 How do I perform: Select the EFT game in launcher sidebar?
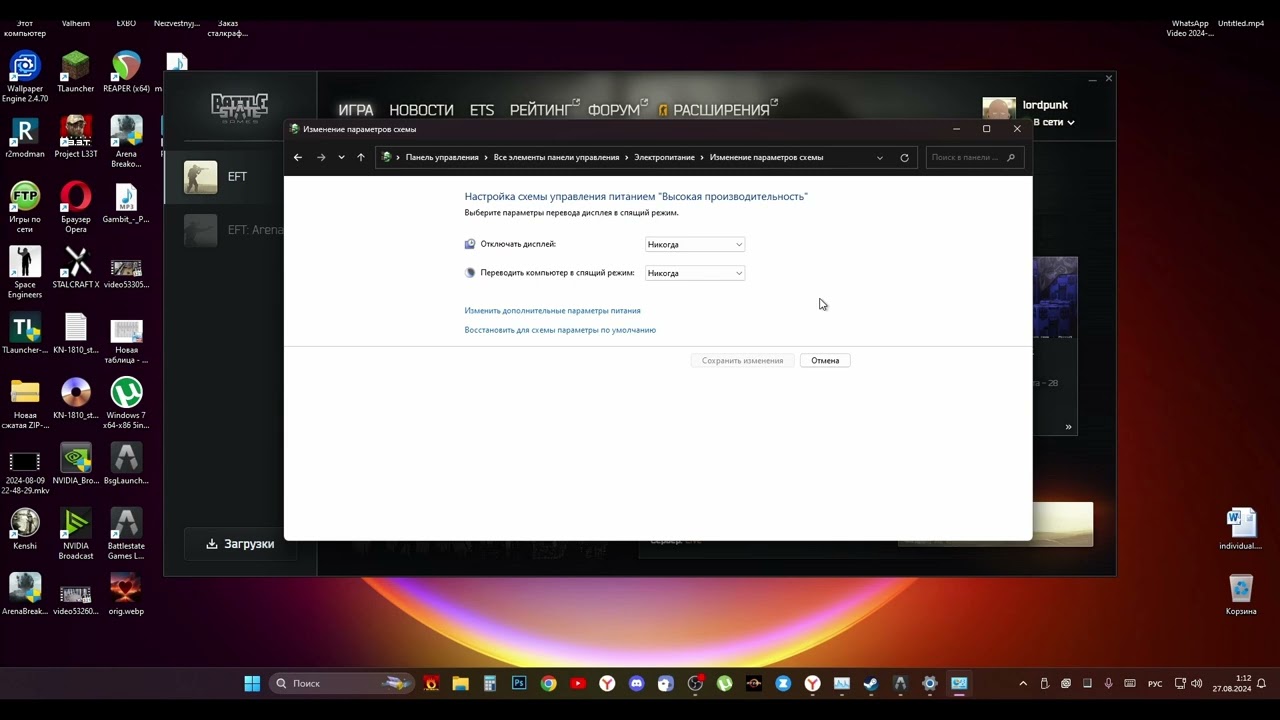point(223,177)
